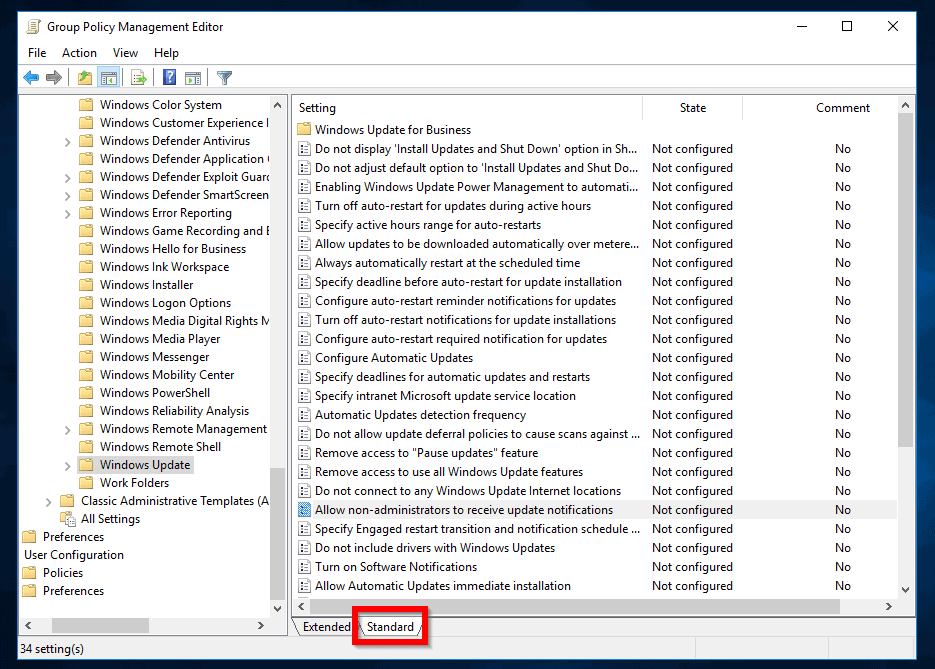Viewport: 935px width, 669px height.
Task: Switch to the Extended tab
Action: coord(326,627)
